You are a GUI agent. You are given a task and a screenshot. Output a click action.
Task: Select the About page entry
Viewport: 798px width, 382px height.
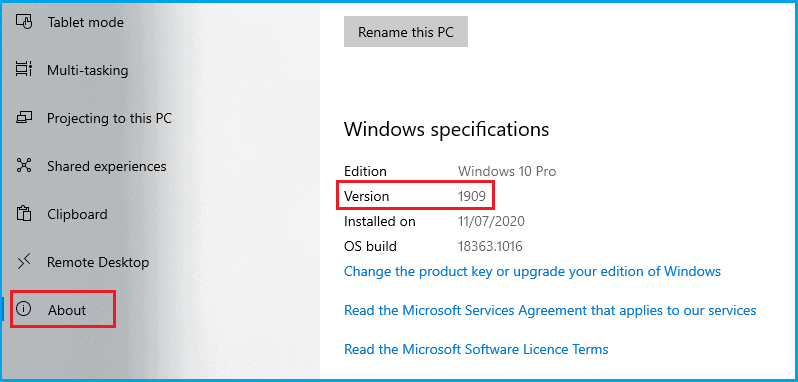(67, 310)
